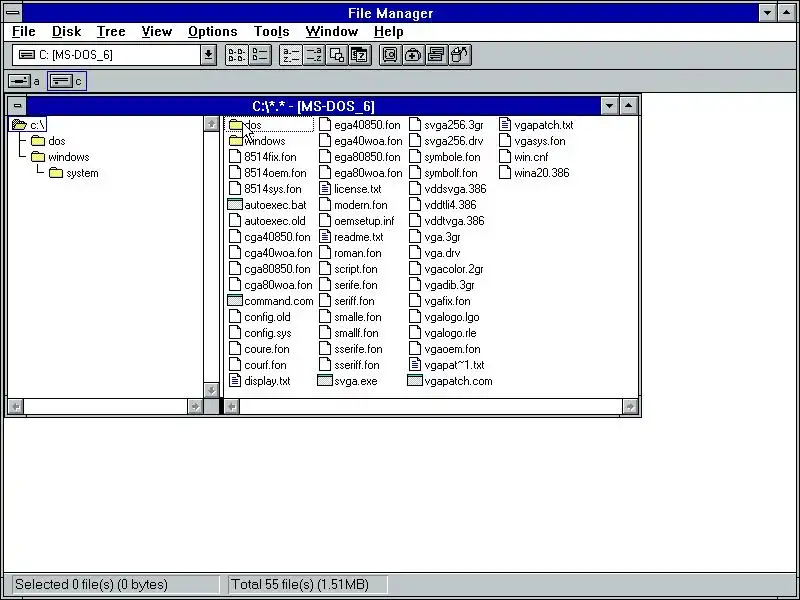Click the file pane horizontal scrollbar track

431,407
